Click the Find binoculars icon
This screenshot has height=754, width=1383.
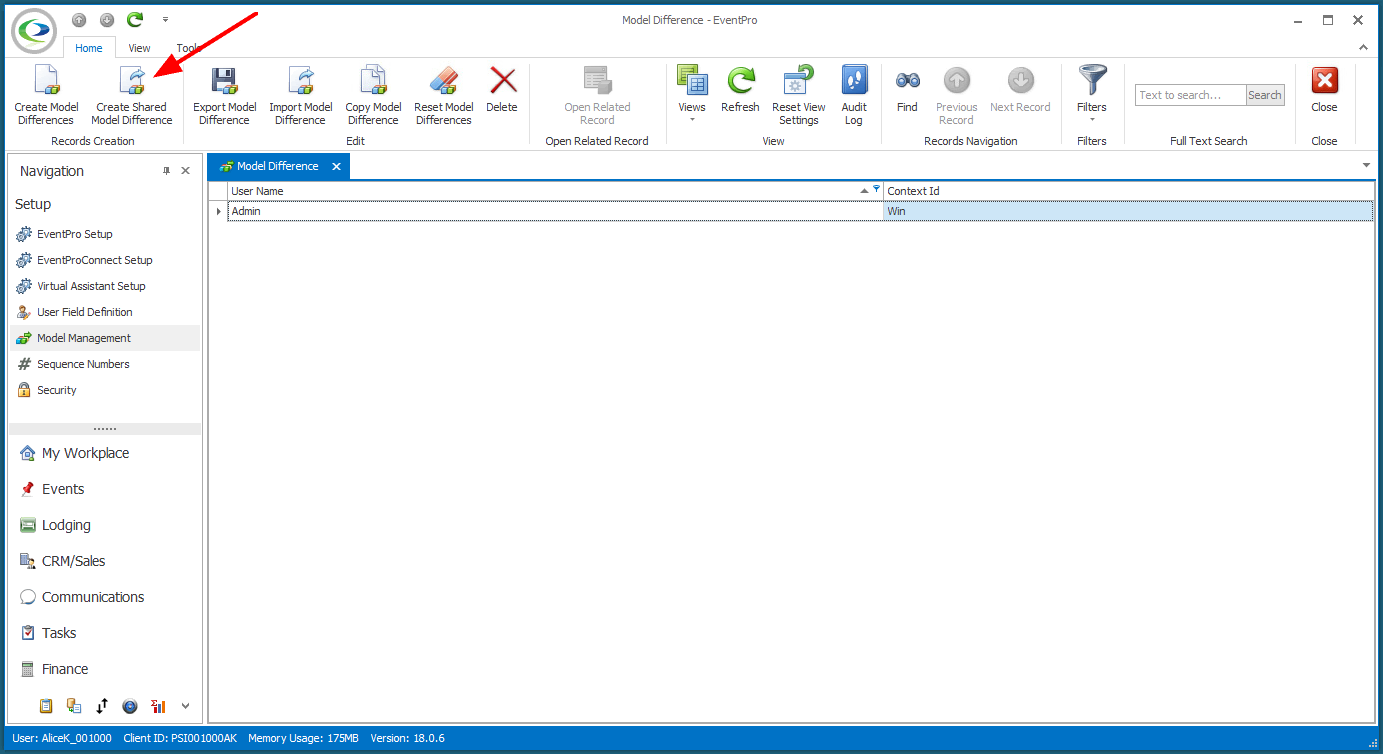click(907, 81)
